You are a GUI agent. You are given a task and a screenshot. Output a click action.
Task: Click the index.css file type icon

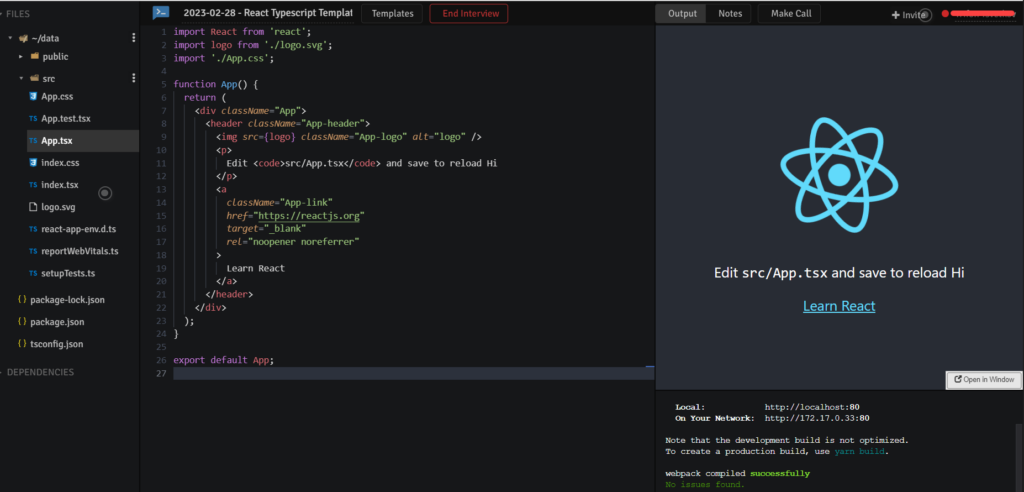tap(33, 163)
